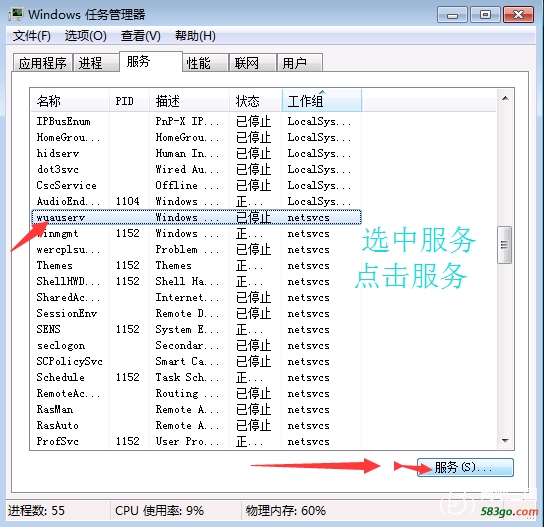Sort by the PID column header
Viewport: 544px width, 527px height.
pyautogui.click(x=129, y=101)
